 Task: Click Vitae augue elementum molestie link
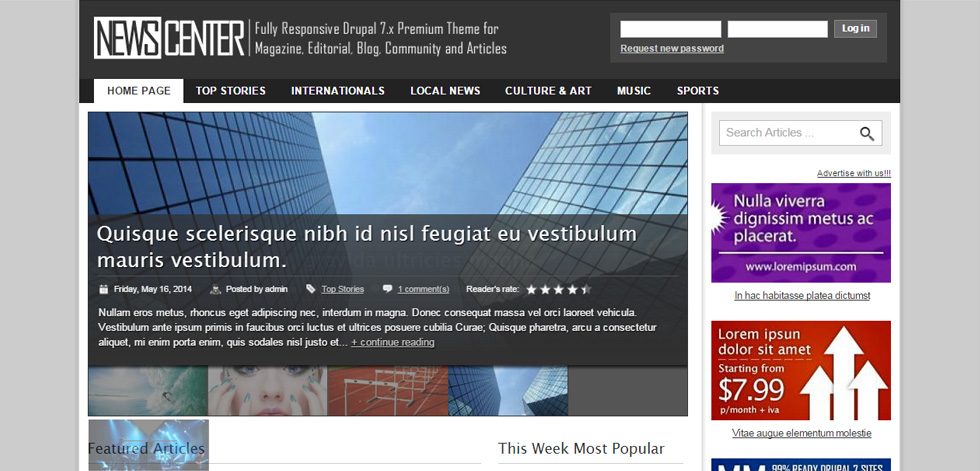click(x=801, y=433)
